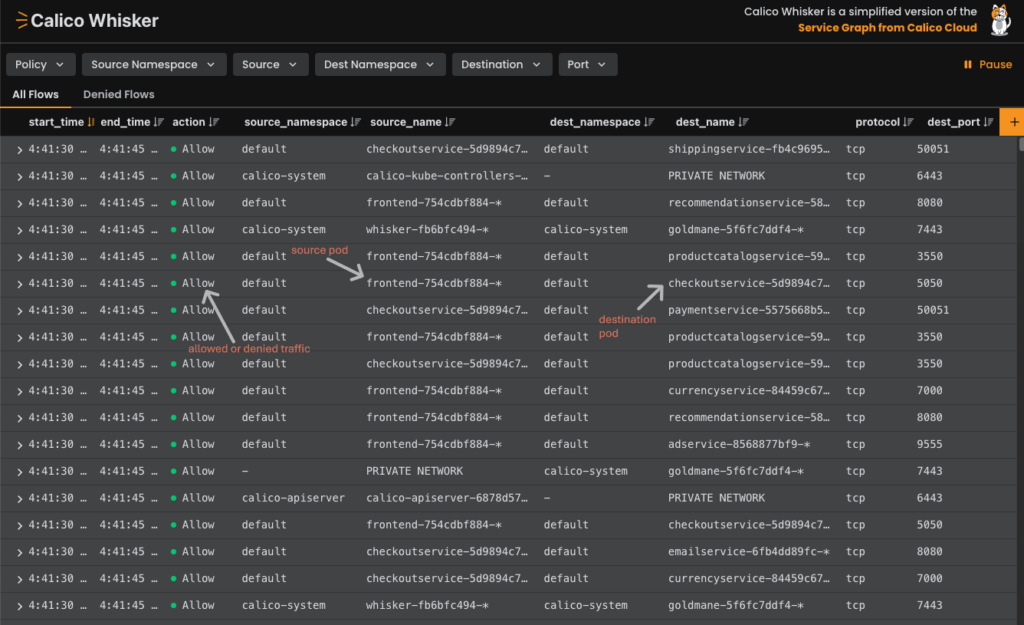This screenshot has height=625, width=1024.
Task: Sort by dest_port column icon
Action: pos(988,122)
